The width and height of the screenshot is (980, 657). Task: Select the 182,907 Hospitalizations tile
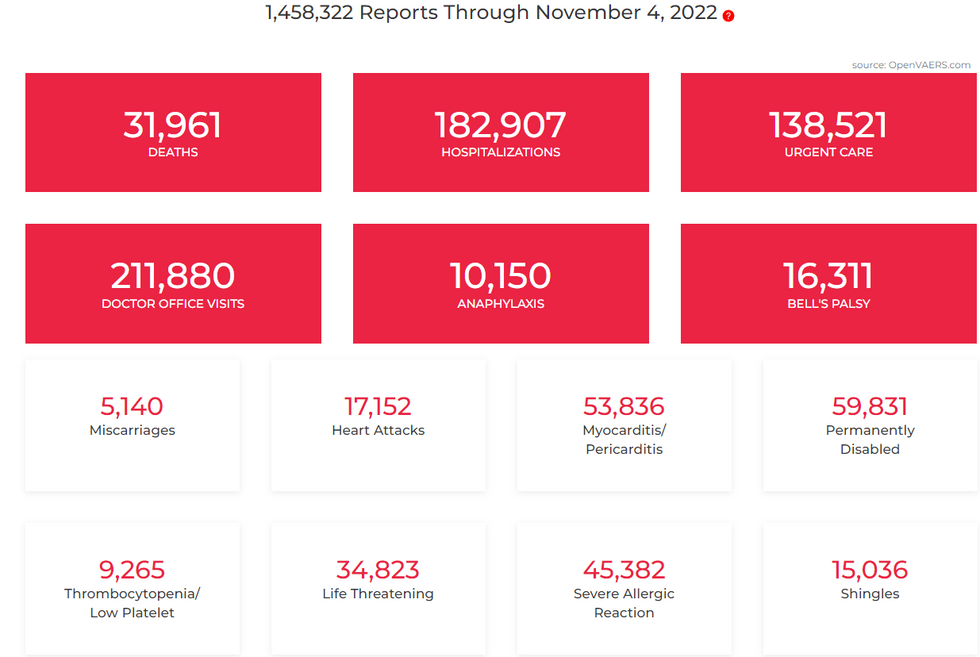click(x=500, y=132)
